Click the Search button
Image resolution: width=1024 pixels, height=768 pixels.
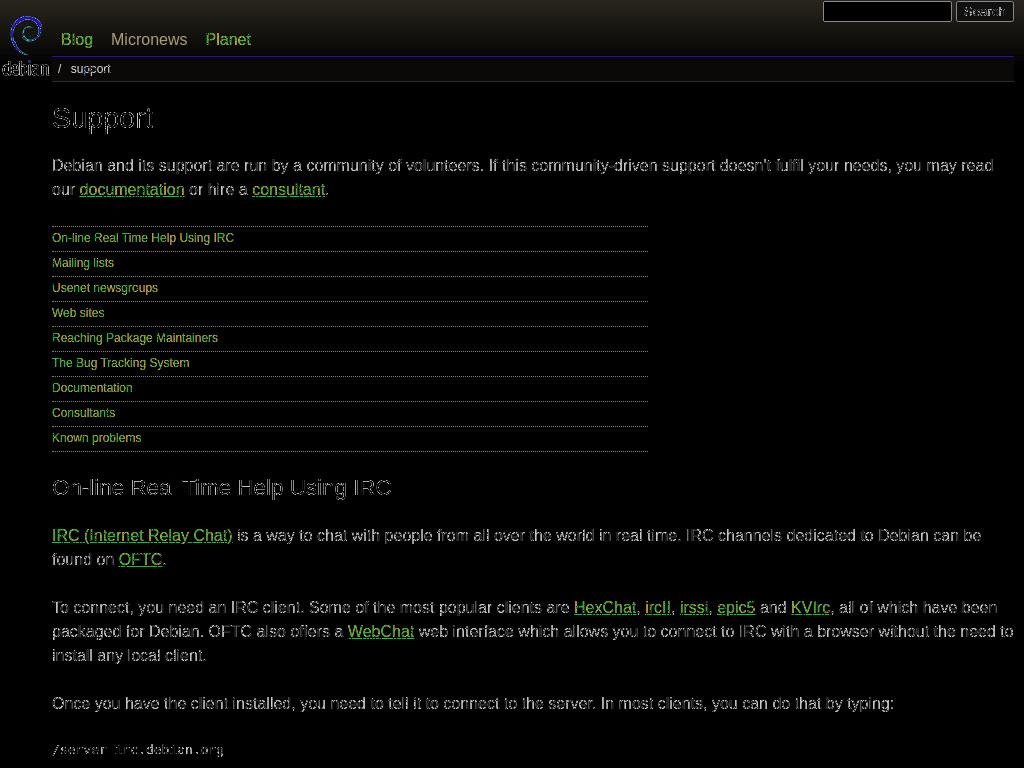(x=984, y=12)
